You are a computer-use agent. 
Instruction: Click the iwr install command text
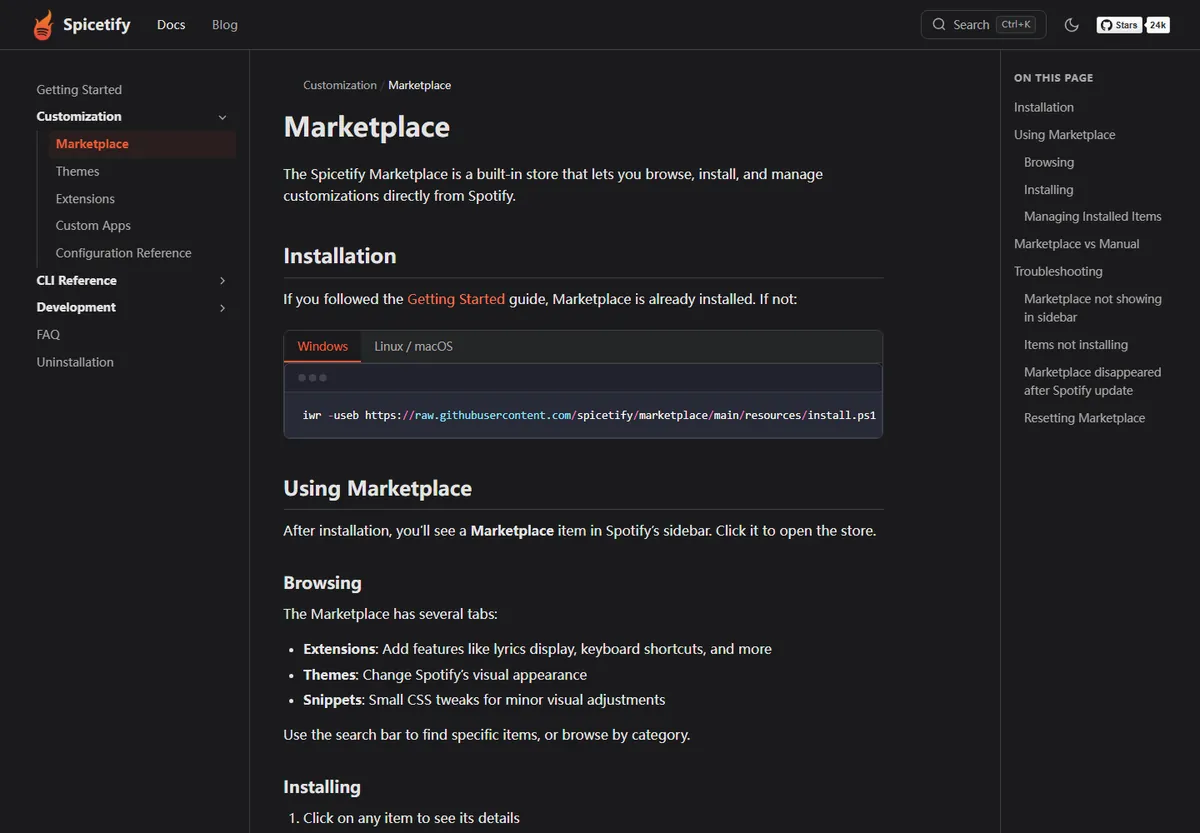tap(589, 415)
